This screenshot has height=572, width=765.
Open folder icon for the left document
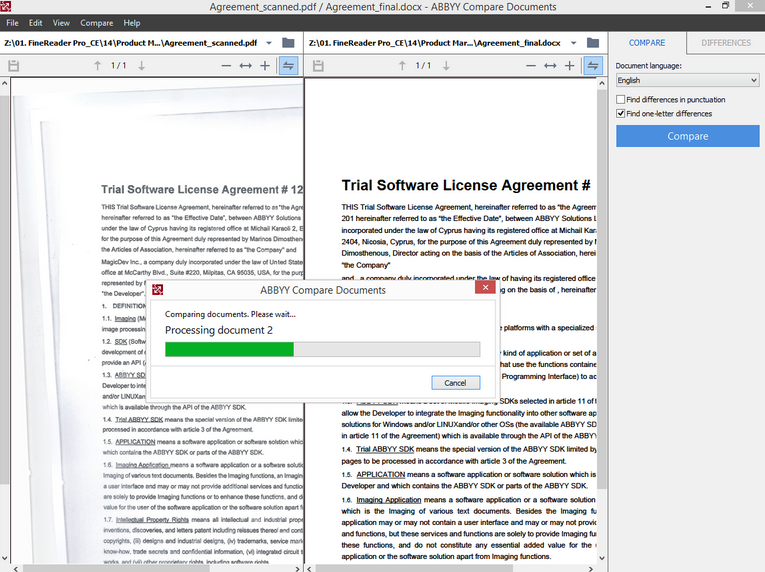pyautogui.click(x=288, y=43)
